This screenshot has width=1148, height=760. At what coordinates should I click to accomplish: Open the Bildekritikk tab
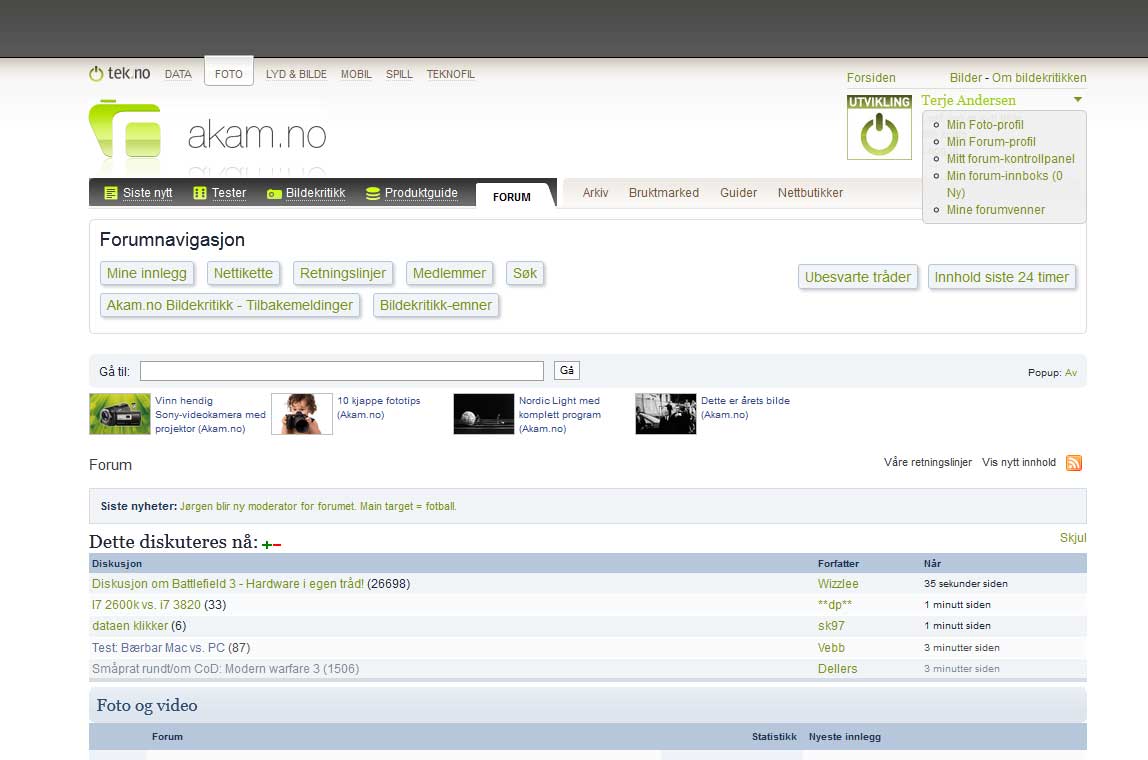click(x=306, y=193)
